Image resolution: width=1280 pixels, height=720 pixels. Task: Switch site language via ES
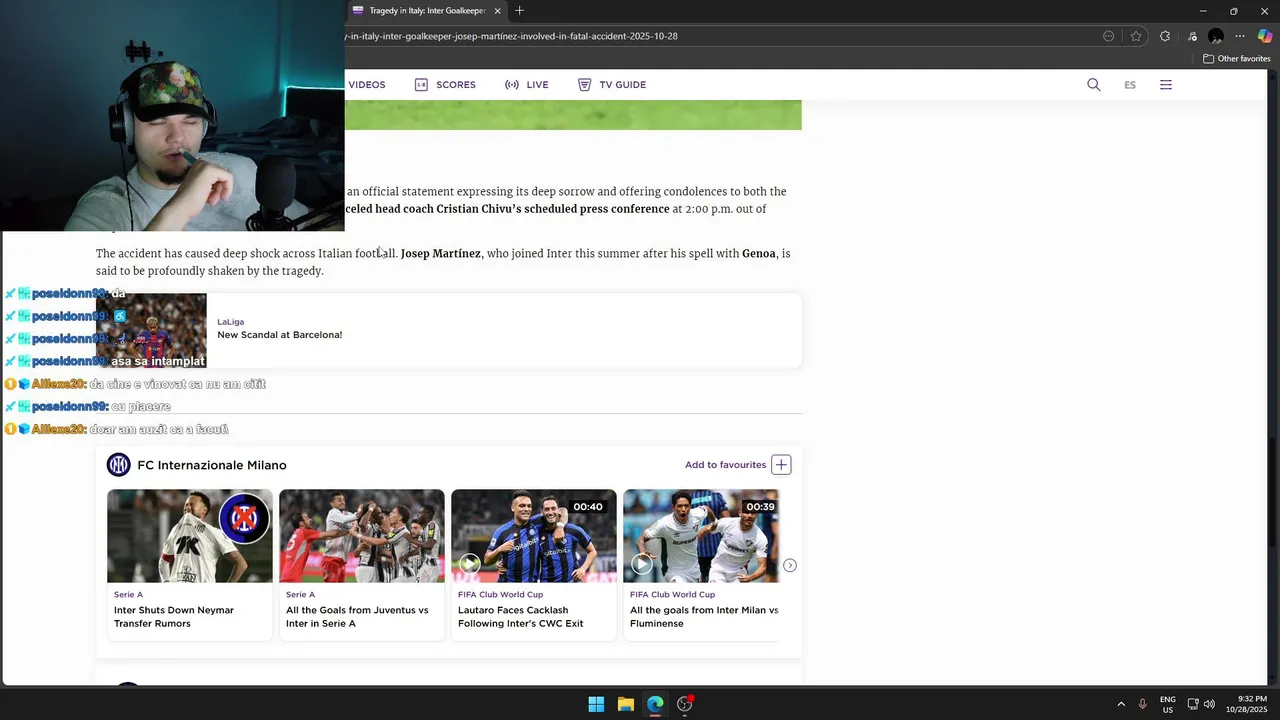tap(1130, 85)
